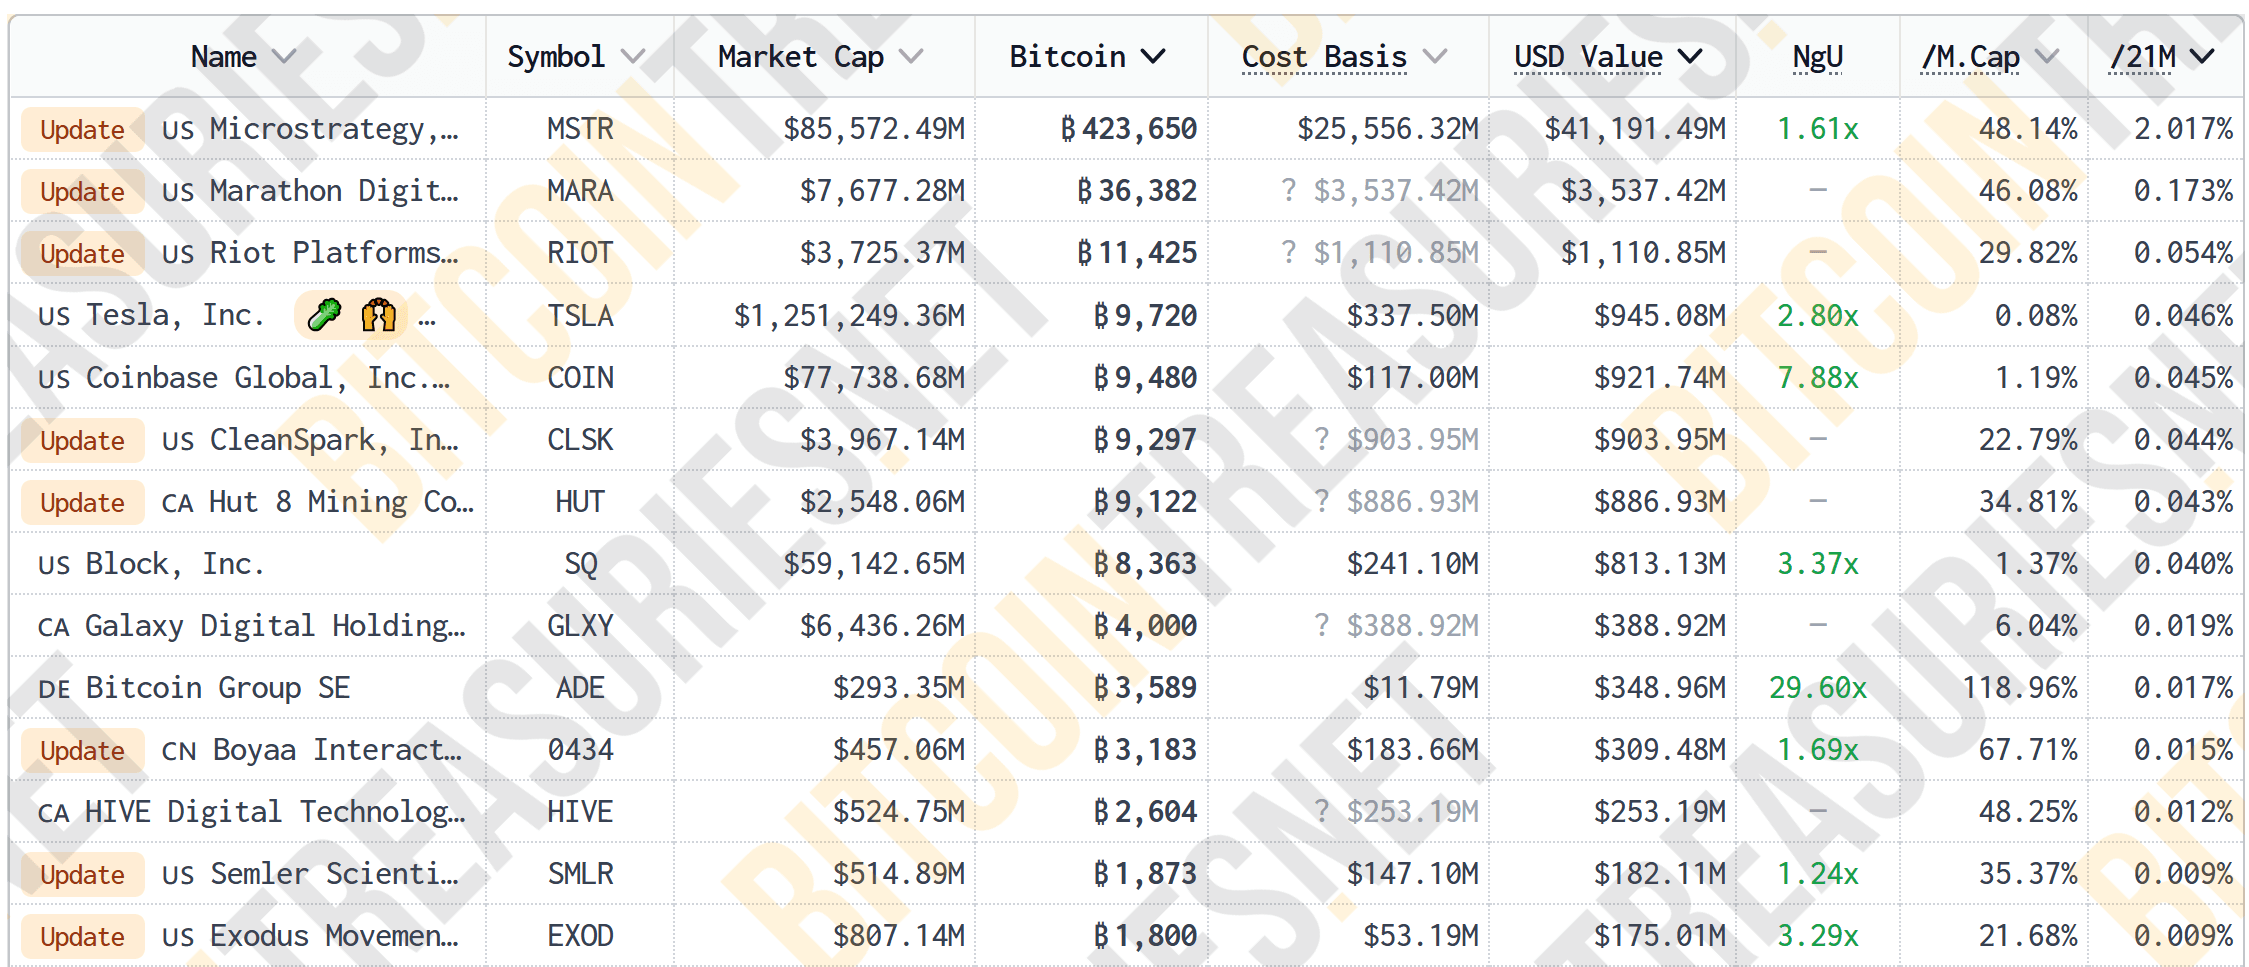Sort by the USD Value column arrow
This screenshot has width=2249, height=967.
pyautogui.click(x=1690, y=57)
